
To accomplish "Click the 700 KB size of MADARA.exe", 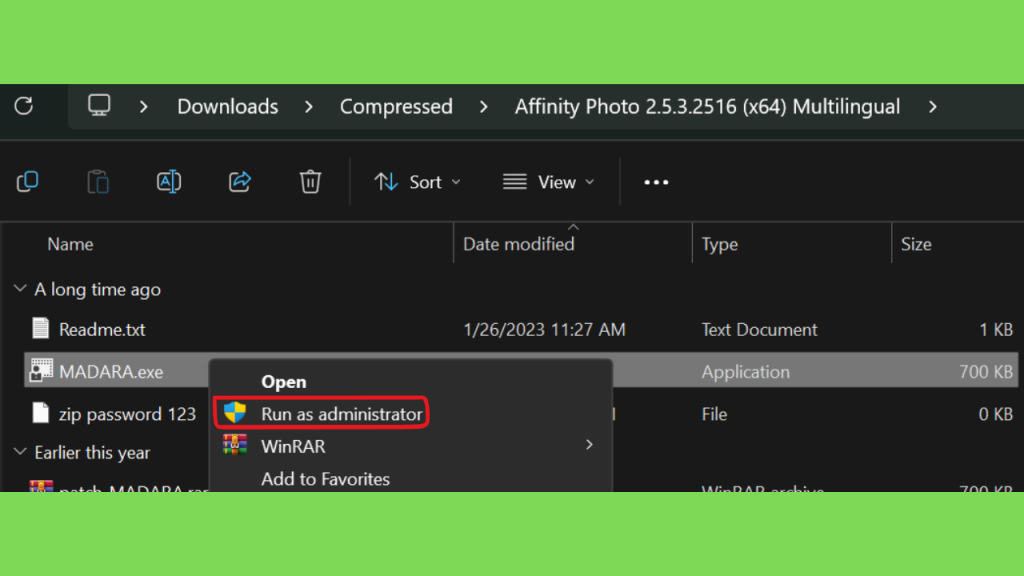I will 985,372.
